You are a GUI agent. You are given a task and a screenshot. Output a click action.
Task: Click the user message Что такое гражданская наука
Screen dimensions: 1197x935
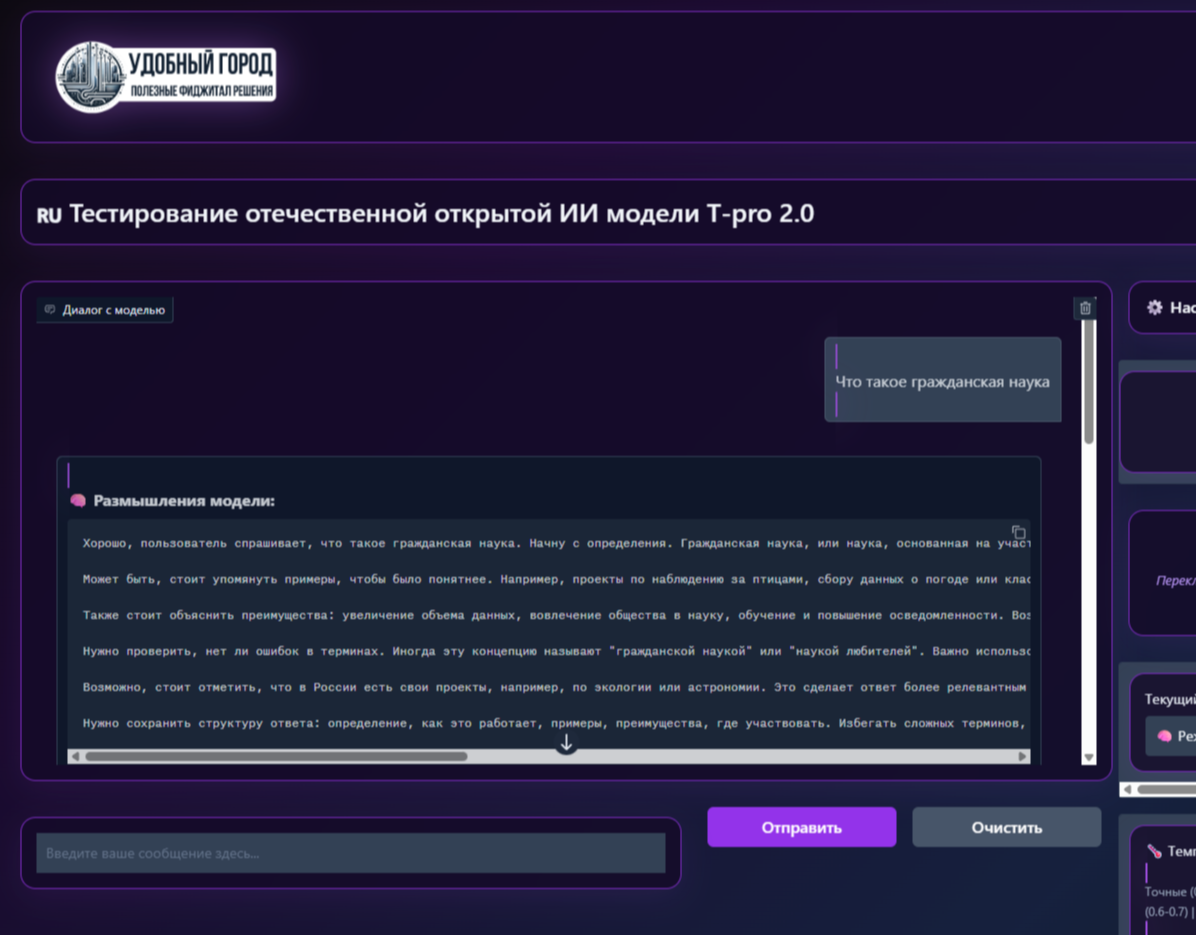coord(942,381)
